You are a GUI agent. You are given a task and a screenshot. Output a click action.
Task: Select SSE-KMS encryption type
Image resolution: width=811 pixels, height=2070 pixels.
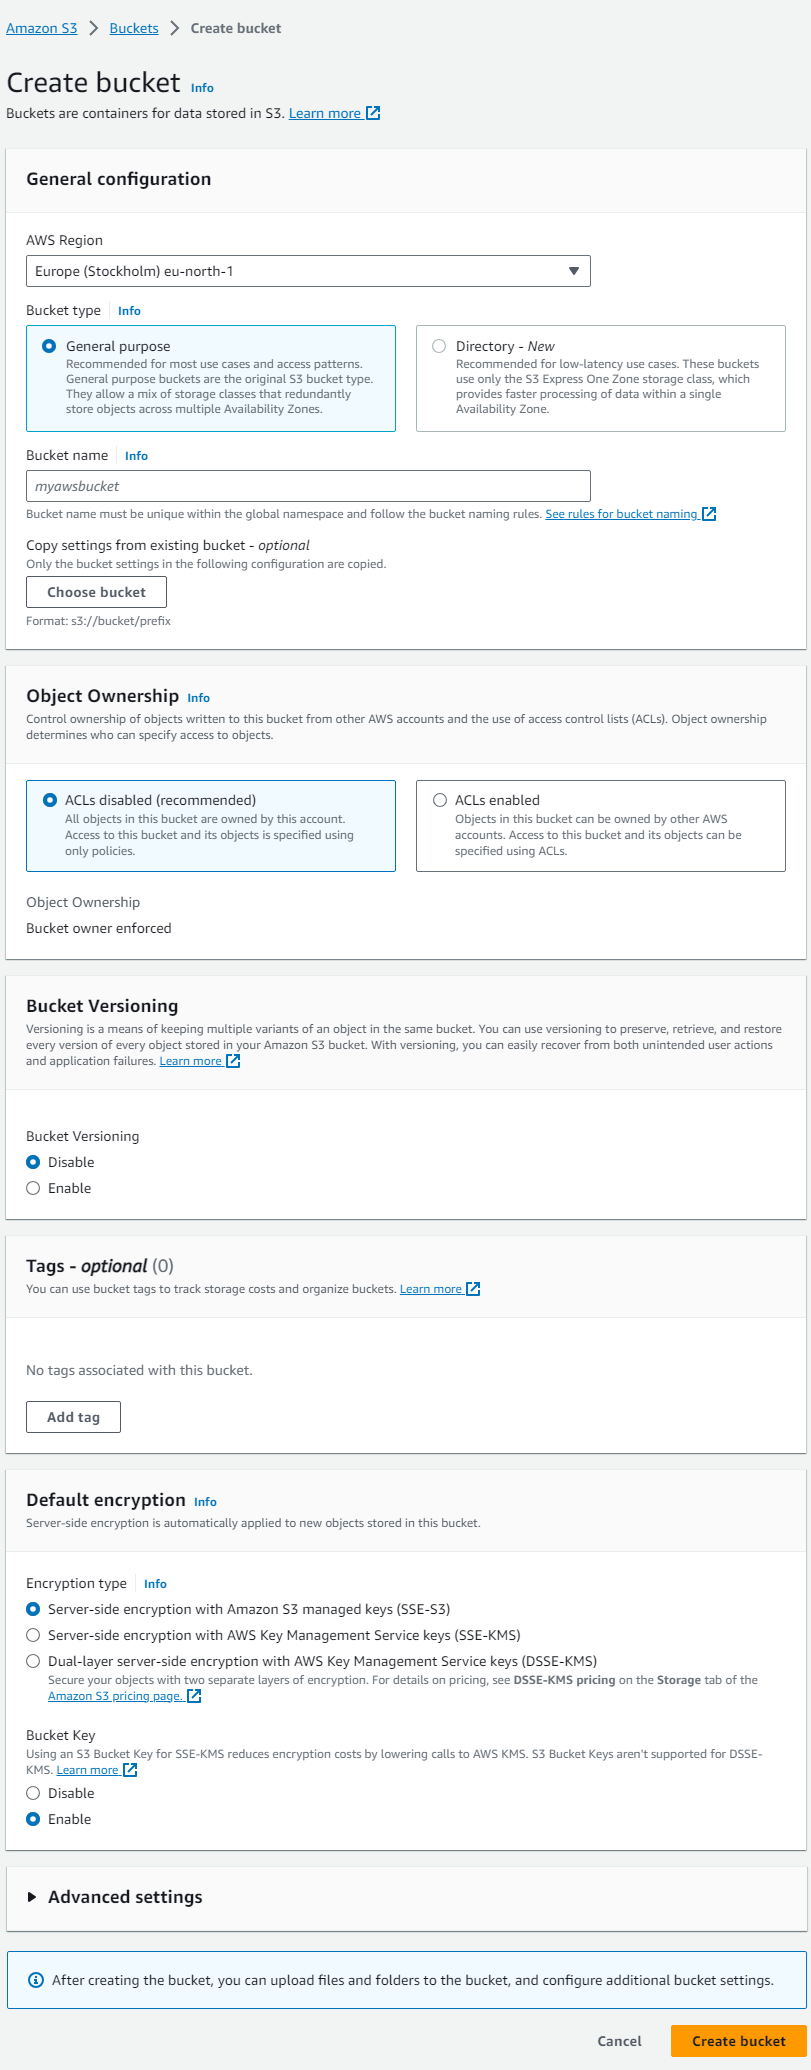point(33,1635)
